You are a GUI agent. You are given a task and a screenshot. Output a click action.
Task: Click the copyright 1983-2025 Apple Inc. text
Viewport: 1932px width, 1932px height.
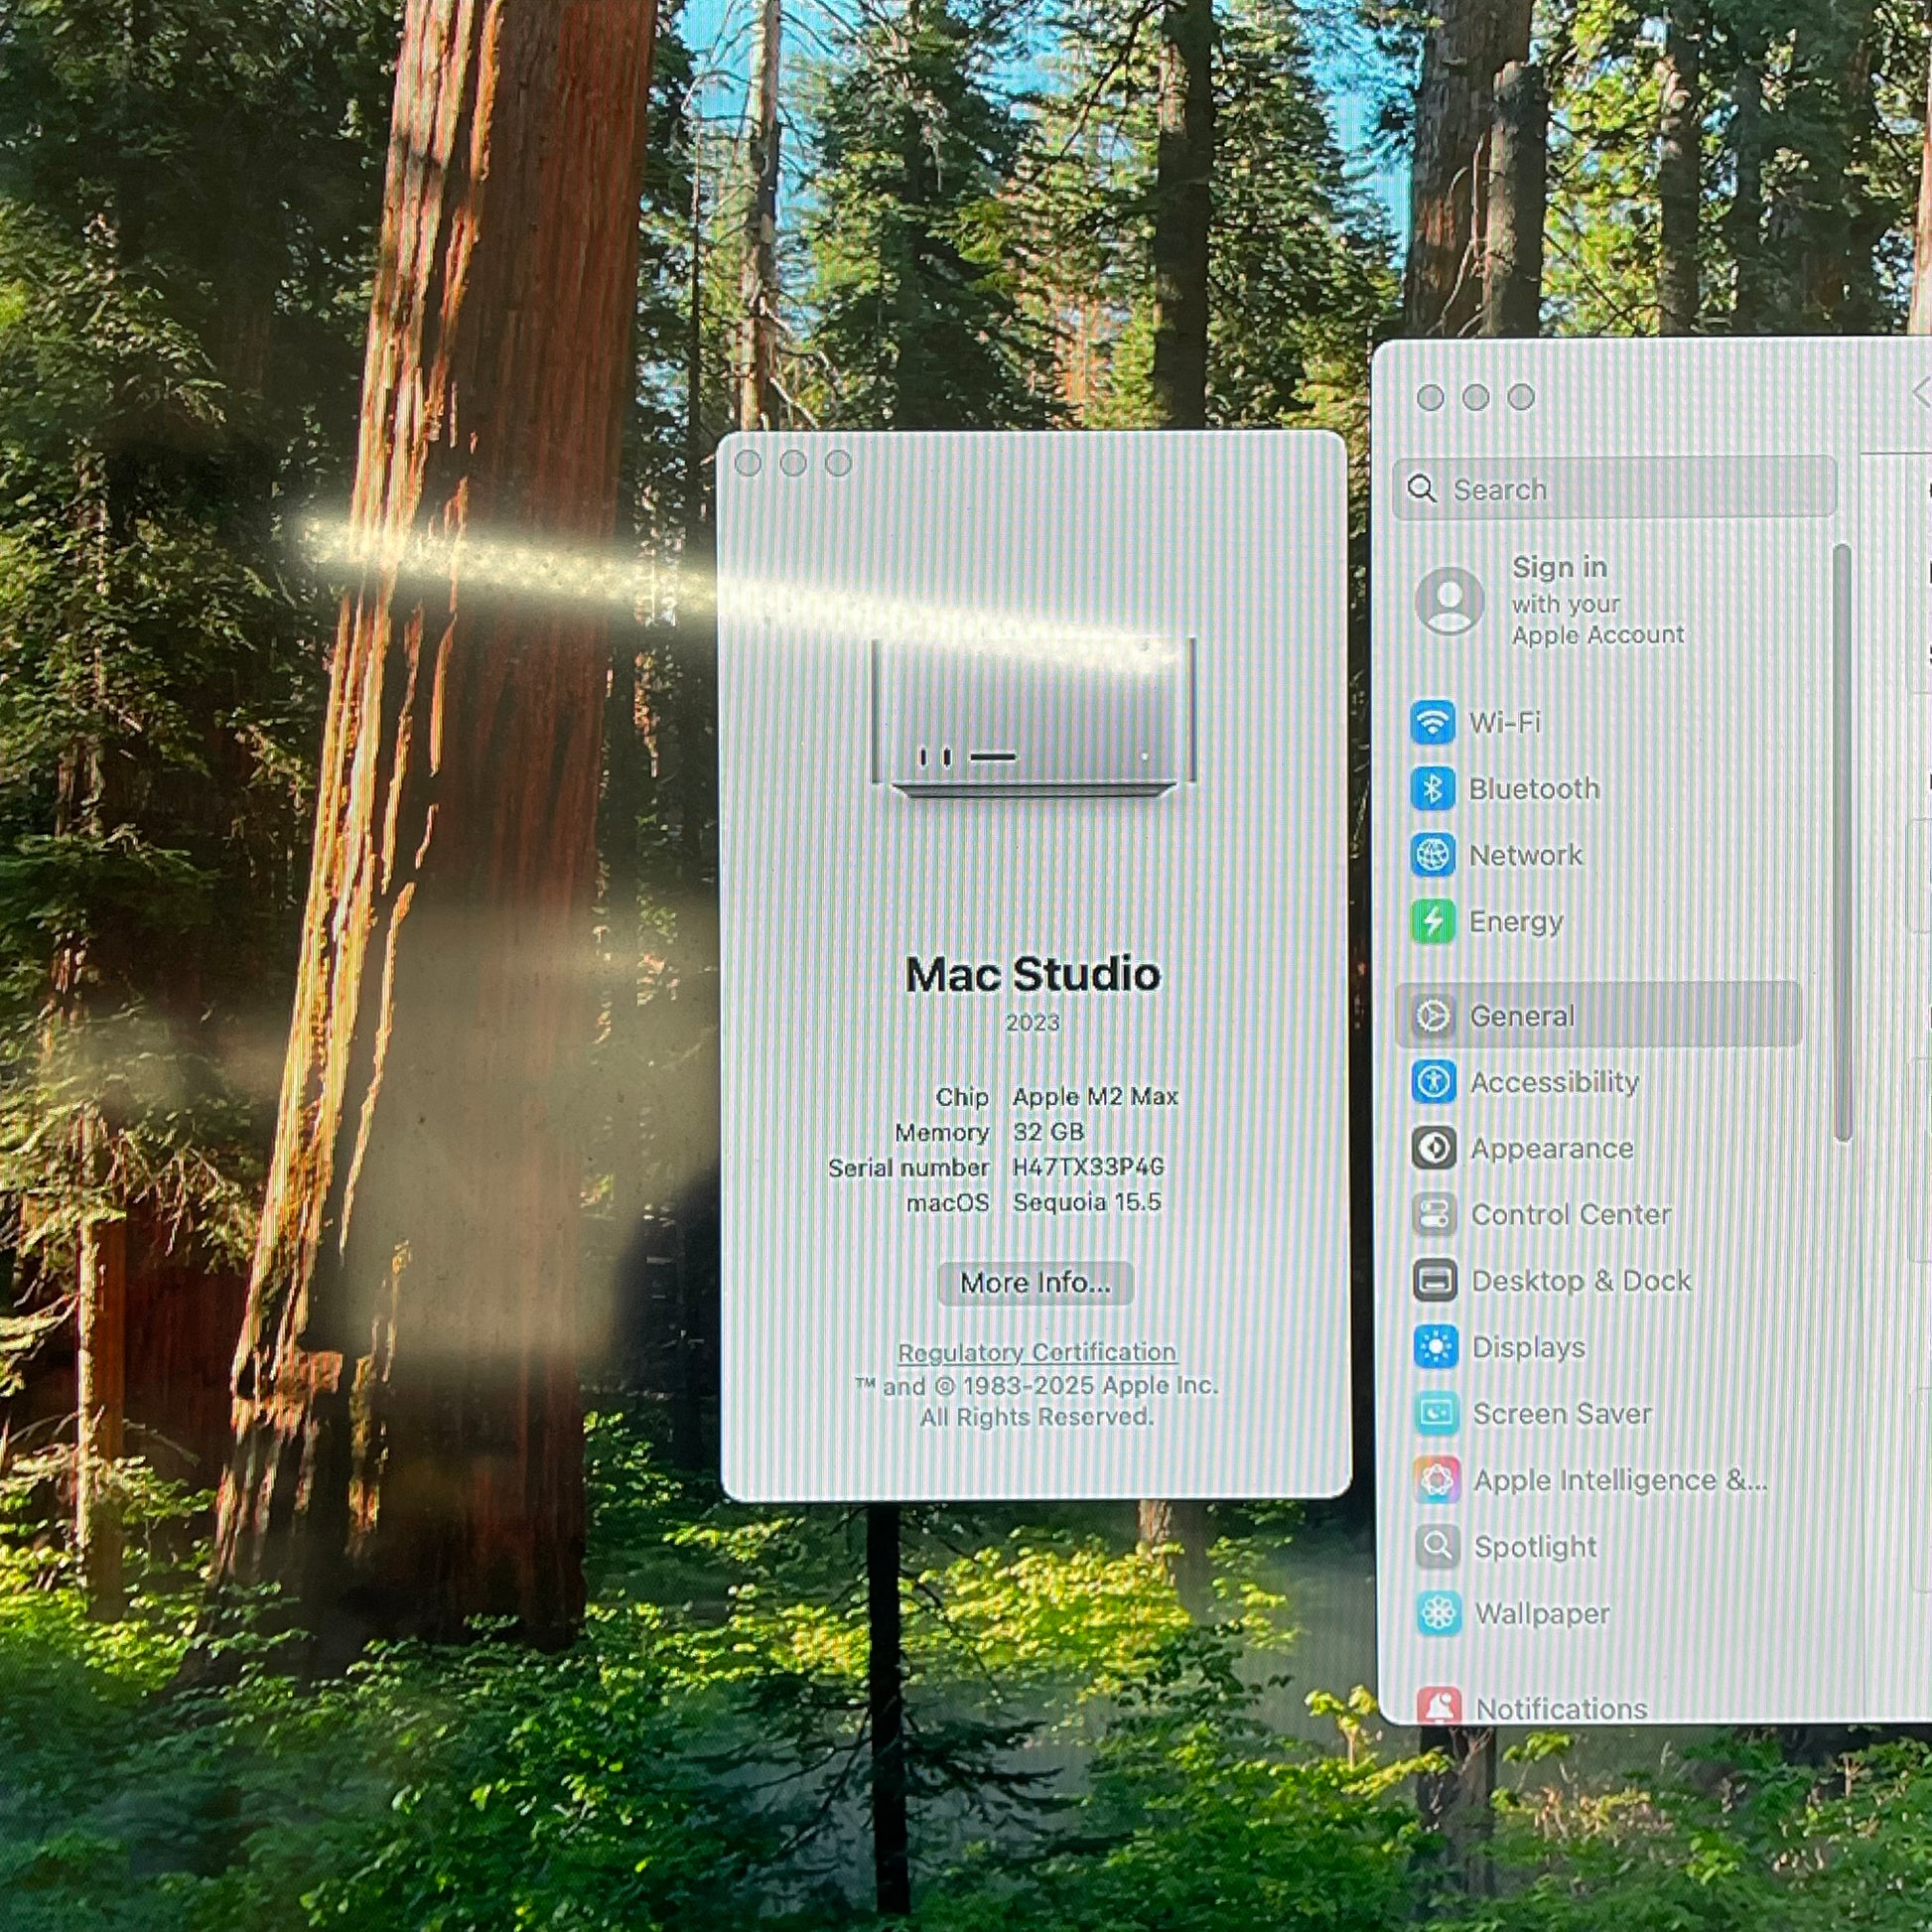coord(1037,1386)
